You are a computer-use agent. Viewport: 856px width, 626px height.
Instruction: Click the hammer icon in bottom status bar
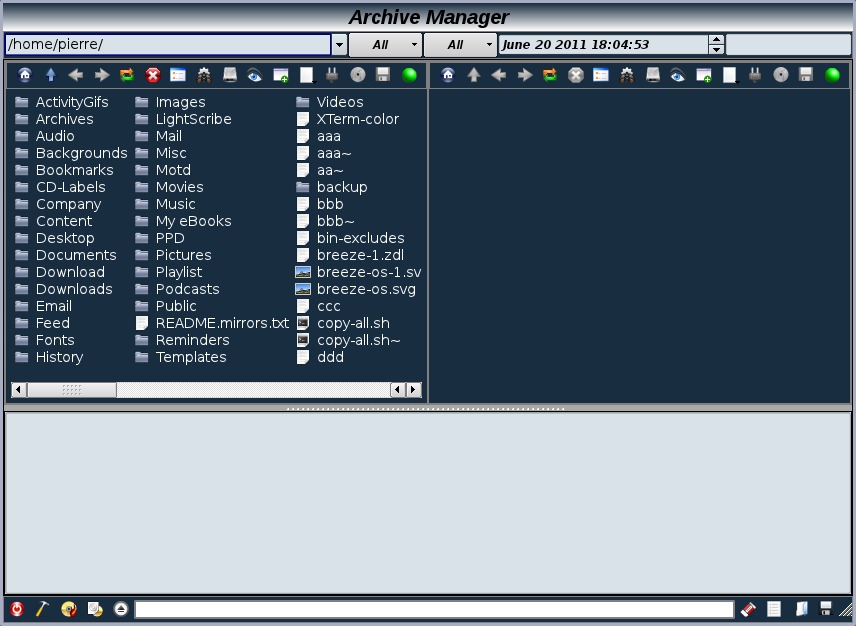click(43, 609)
